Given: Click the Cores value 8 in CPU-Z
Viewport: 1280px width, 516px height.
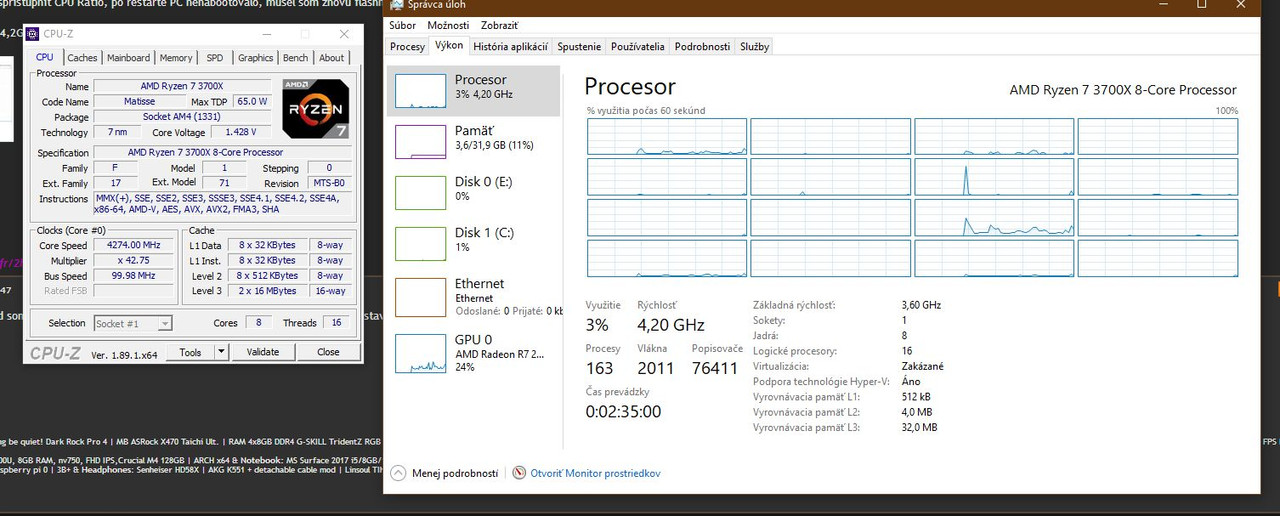Looking at the screenshot, I should (258, 323).
